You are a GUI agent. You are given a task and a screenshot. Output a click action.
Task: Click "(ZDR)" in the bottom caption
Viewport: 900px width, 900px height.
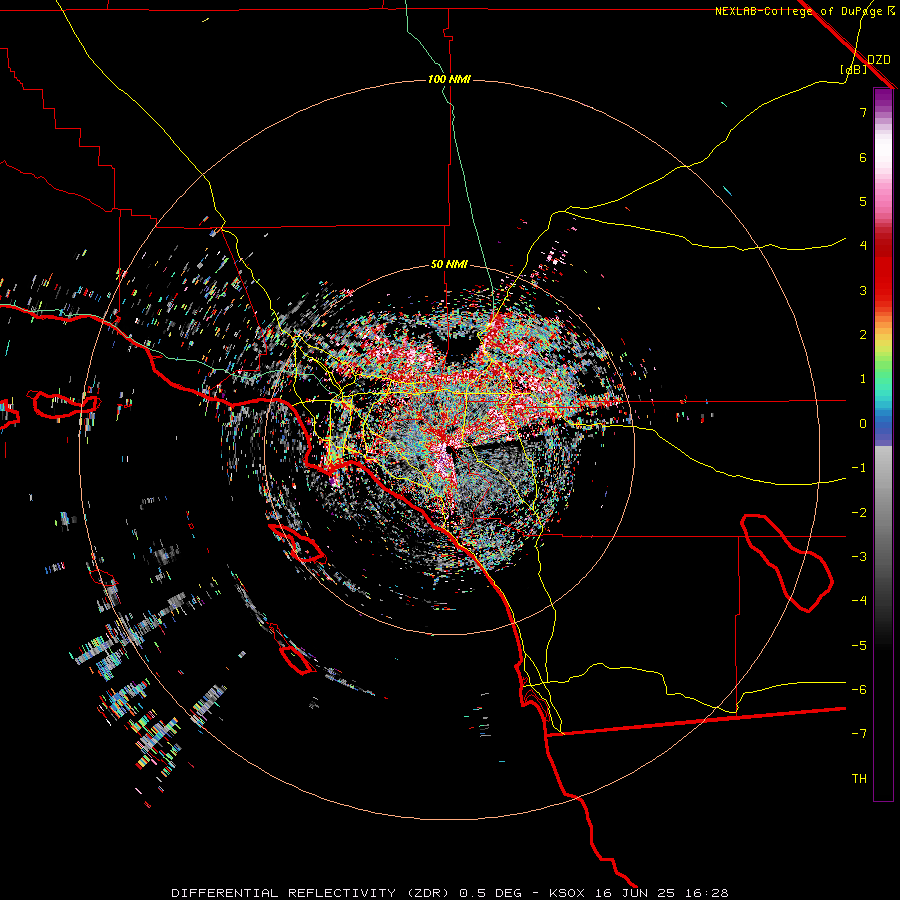pos(428,893)
